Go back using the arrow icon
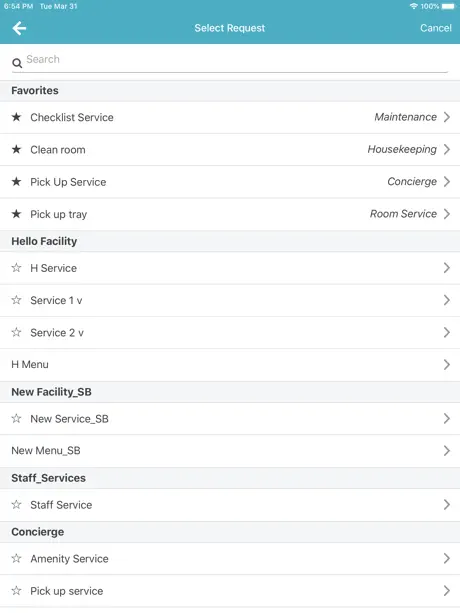The width and height of the screenshot is (460, 613). pyautogui.click(x=19, y=28)
